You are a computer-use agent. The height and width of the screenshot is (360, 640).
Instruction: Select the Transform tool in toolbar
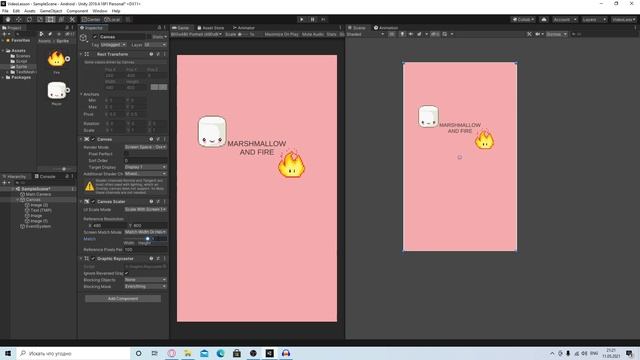pyautogui.click(x=61, y=20)
